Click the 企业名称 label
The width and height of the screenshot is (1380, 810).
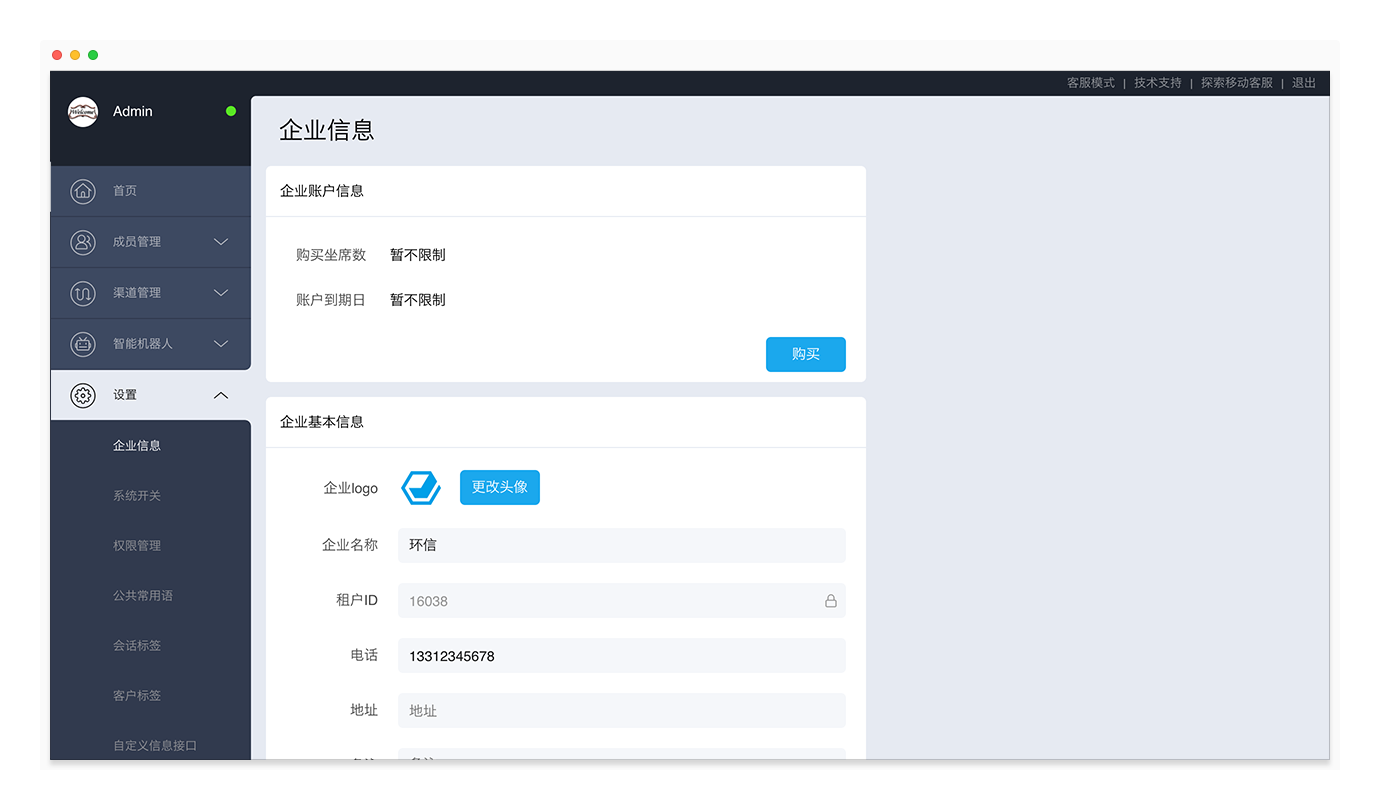350,545
